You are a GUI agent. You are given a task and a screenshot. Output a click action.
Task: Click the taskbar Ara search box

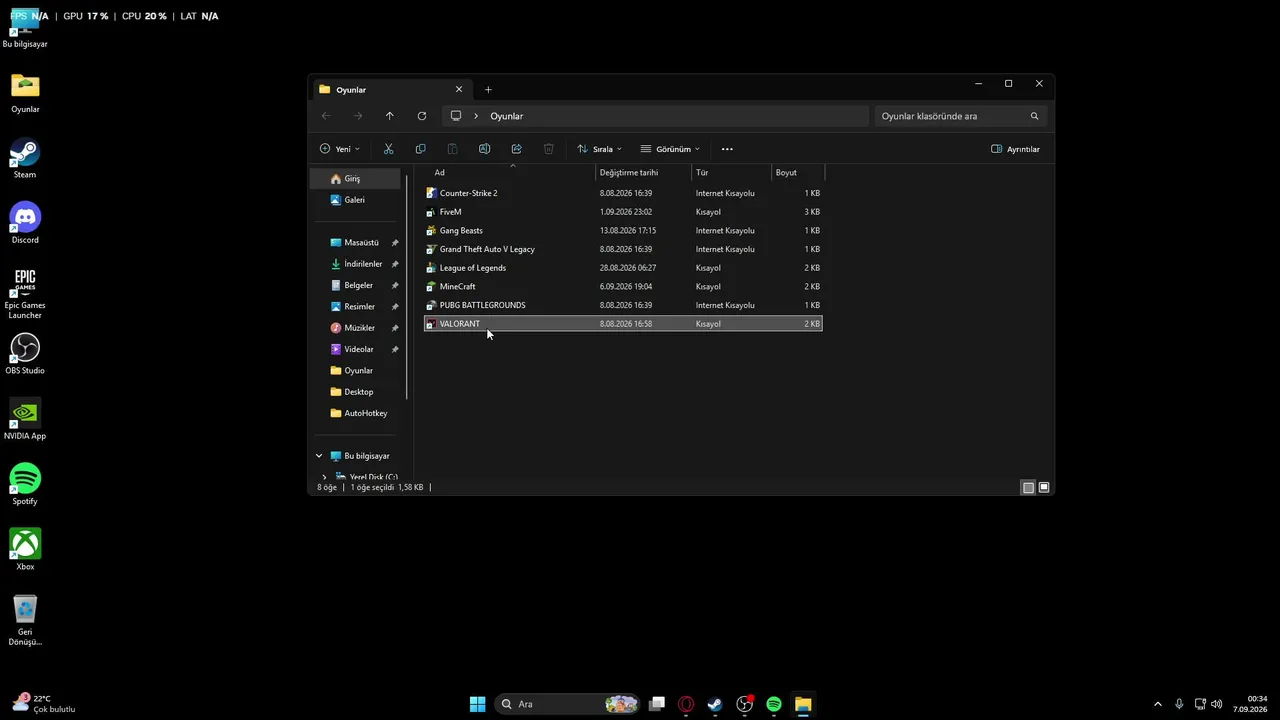pos(567,704)
